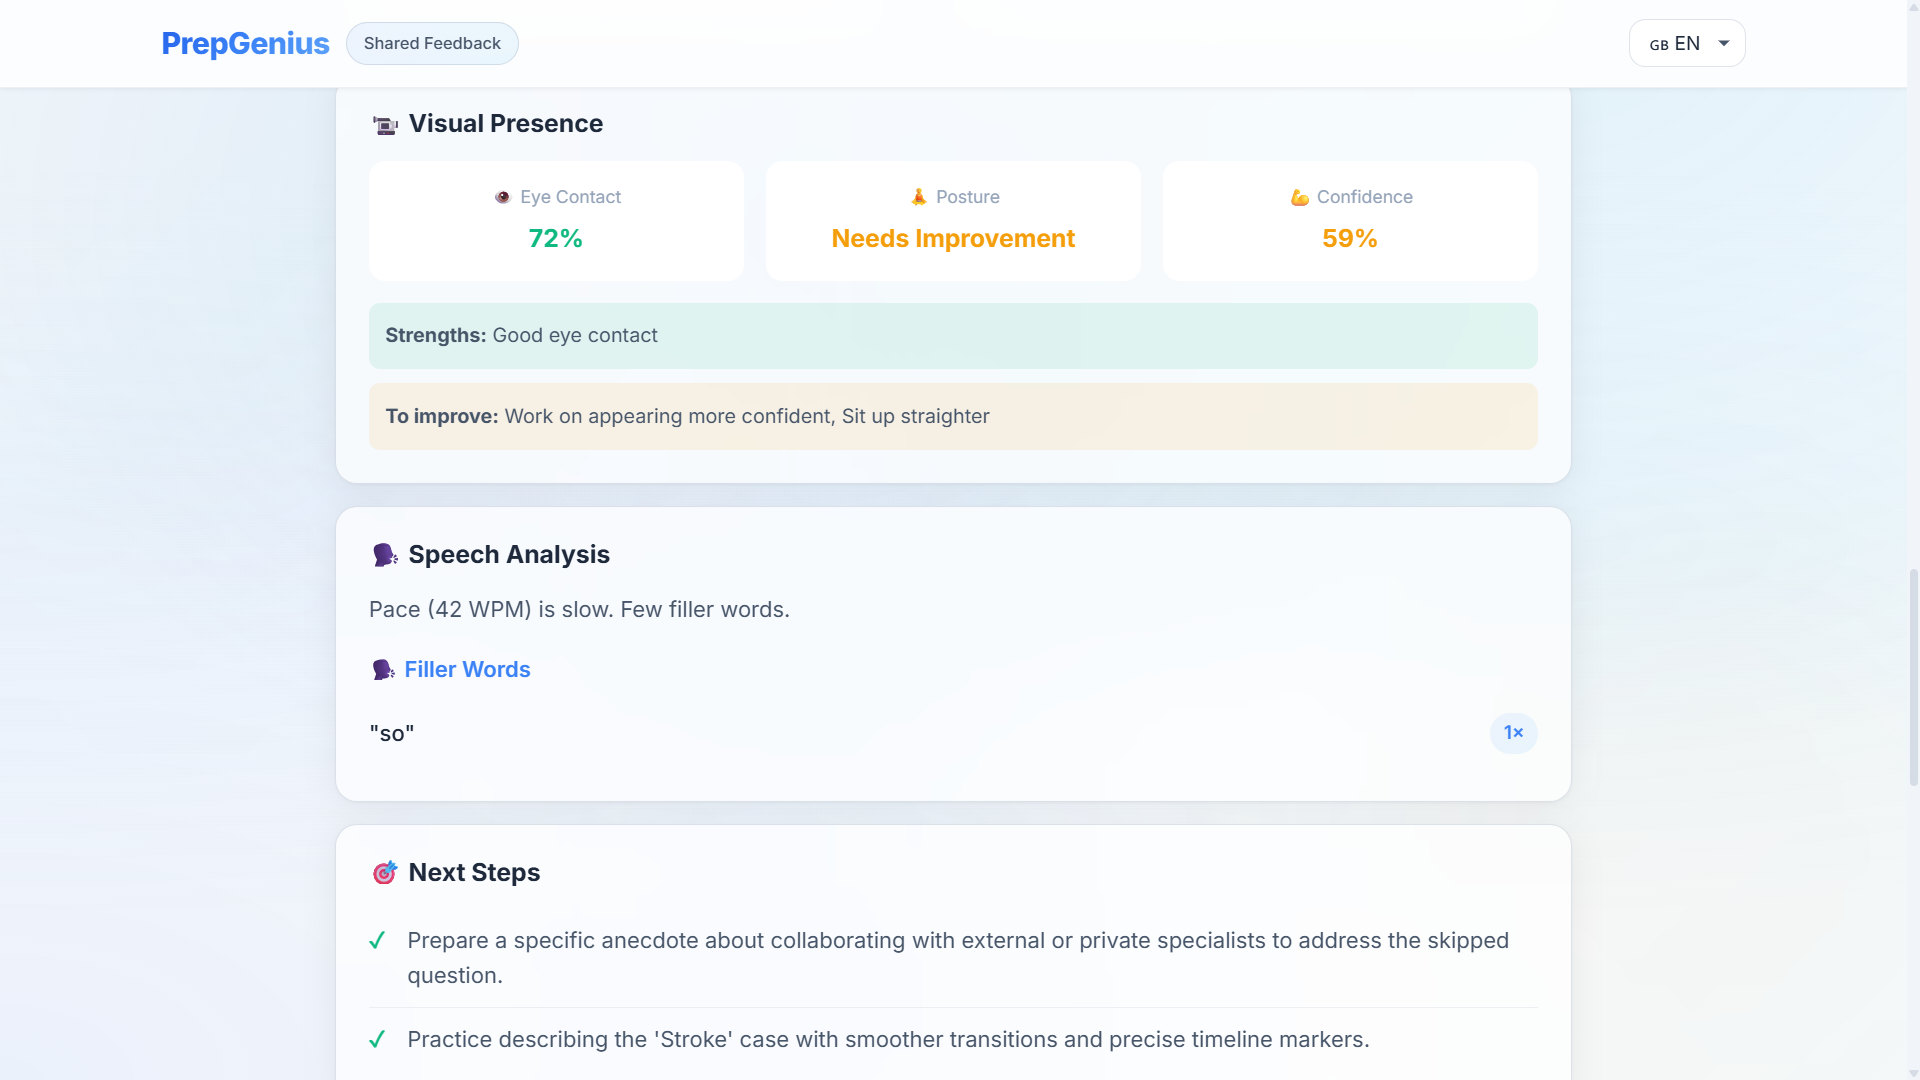Click the 1× filler word count badge
1920x1080 pixels.
pyautogui.click(x=1513, y=733)
